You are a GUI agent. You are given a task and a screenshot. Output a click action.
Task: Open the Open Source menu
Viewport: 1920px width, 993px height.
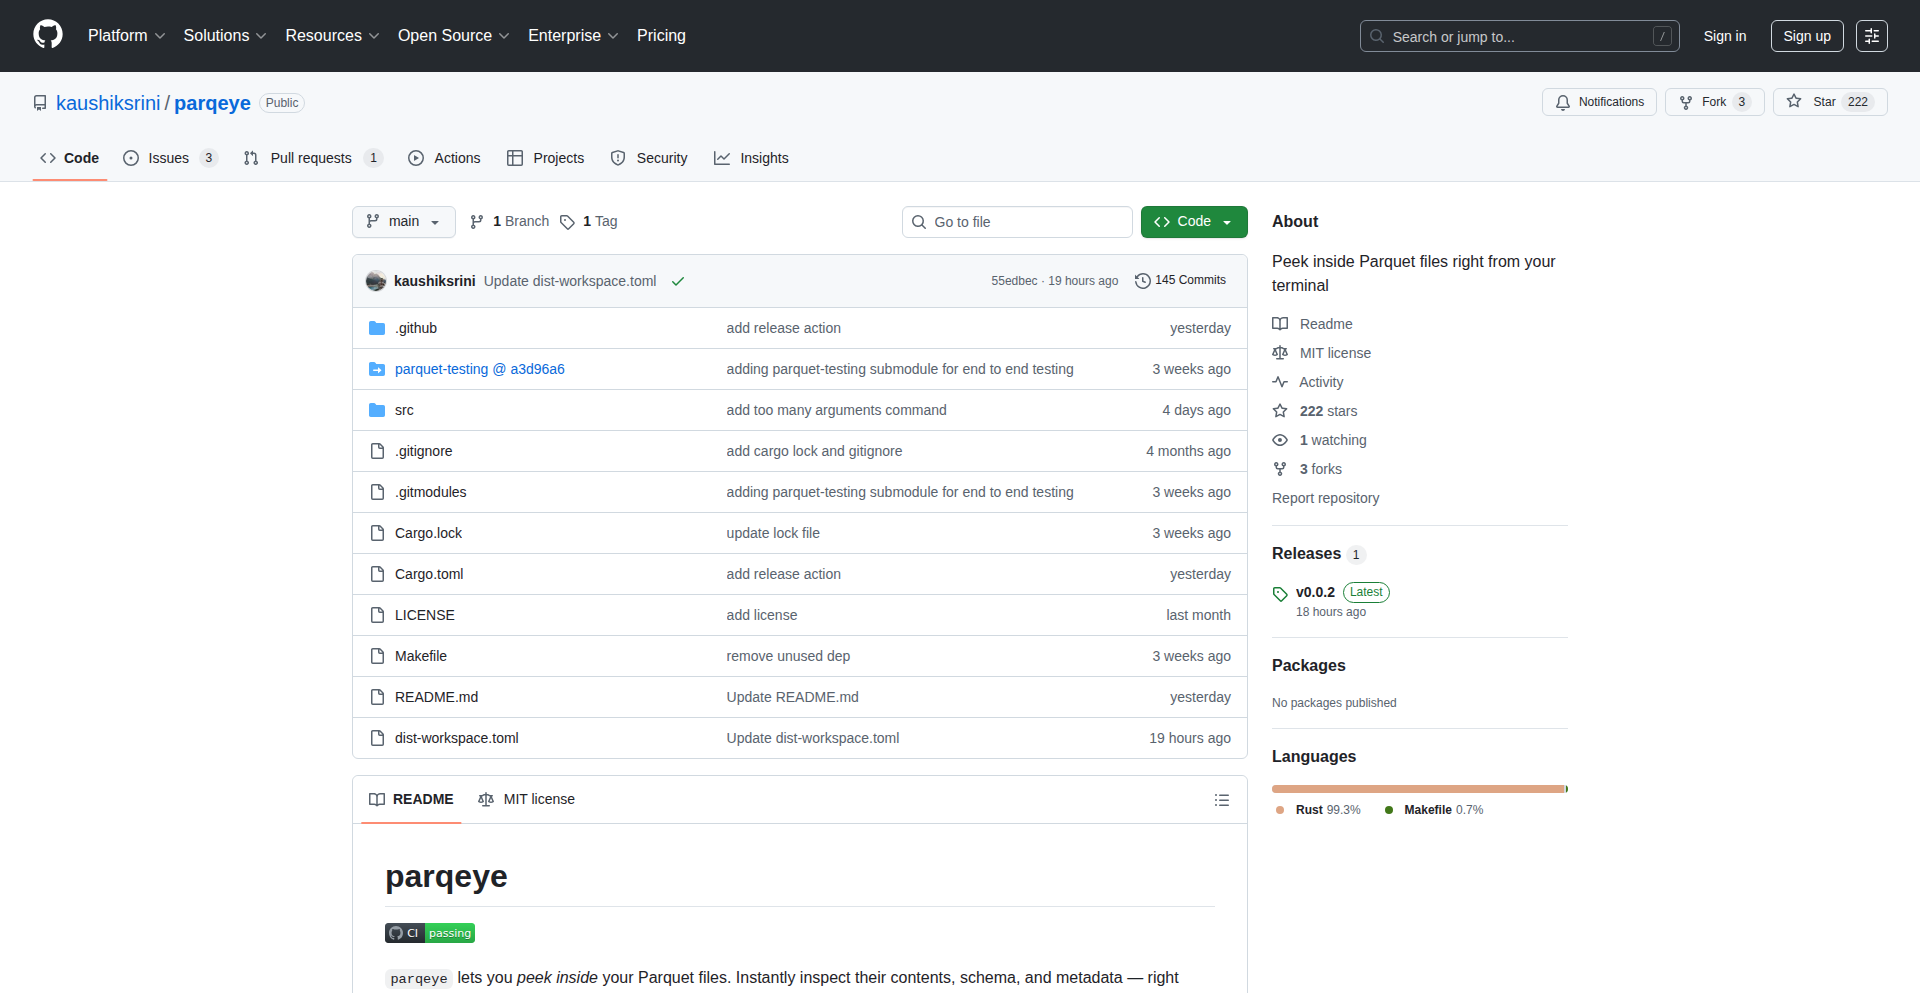click(x=452, y=35)
